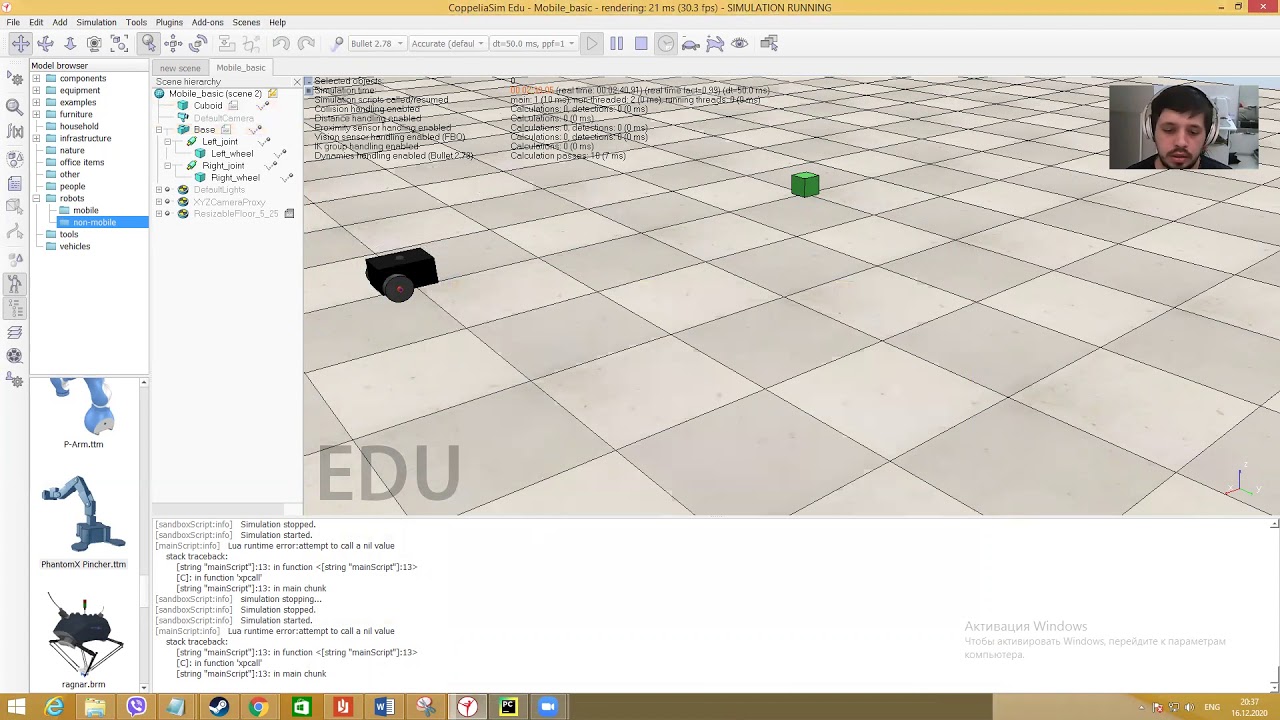Viewport: 1280px width, 720px height.
Task: Select the camera pan tool
Action: pyautogui.click(x=20, y=43)
